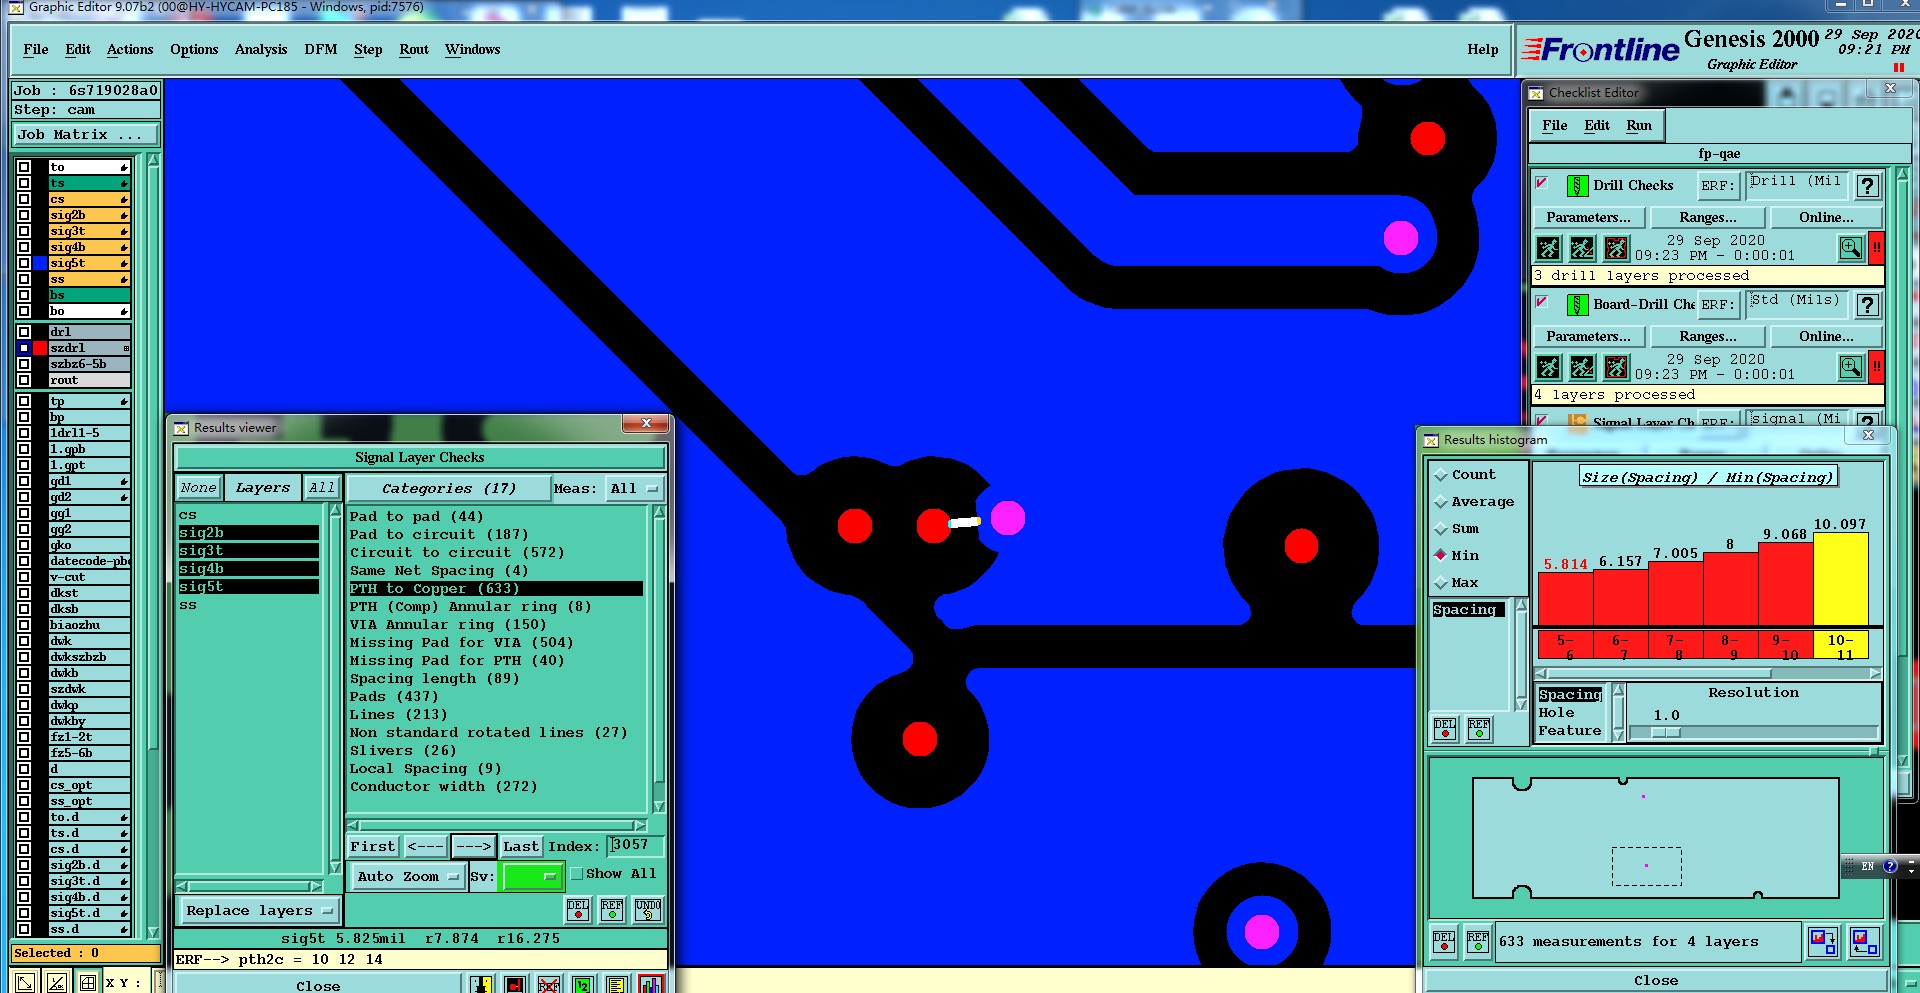Click Last button in Results viewer
The image size is (1920, 993).
[x=521, y=847]
